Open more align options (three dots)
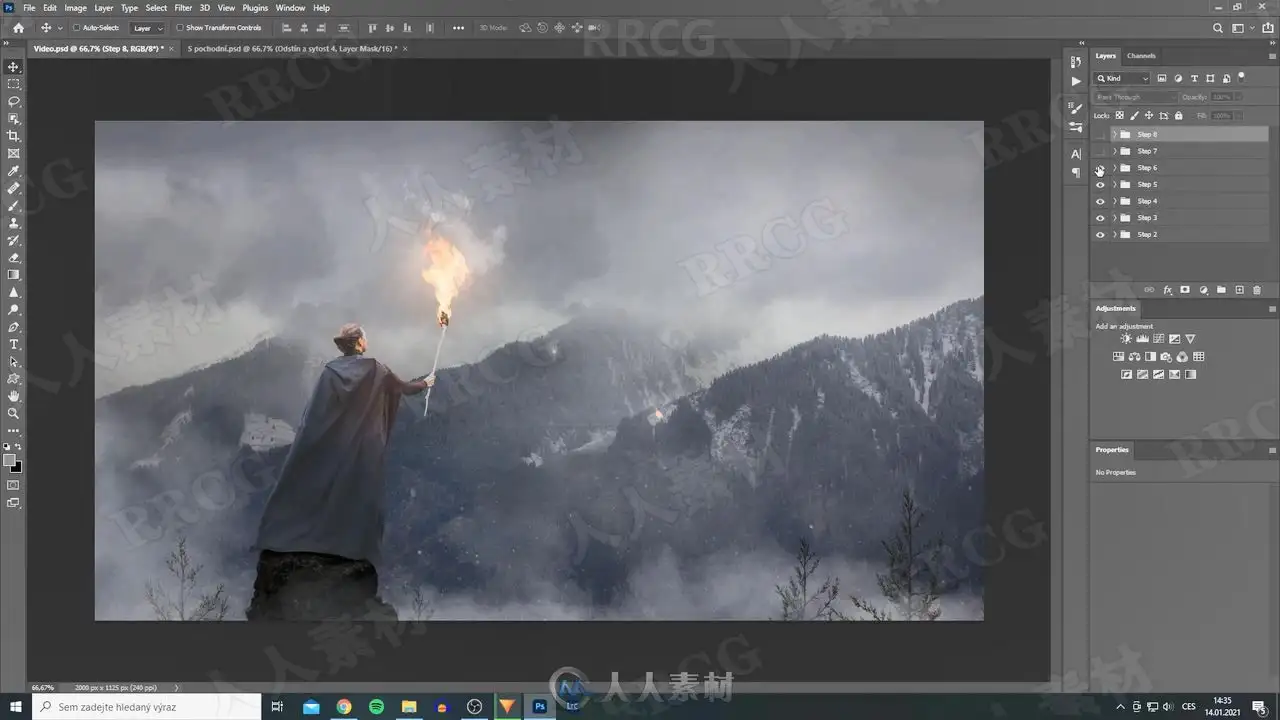This screenshot has width=1280, height=720. tap(458, 28)
